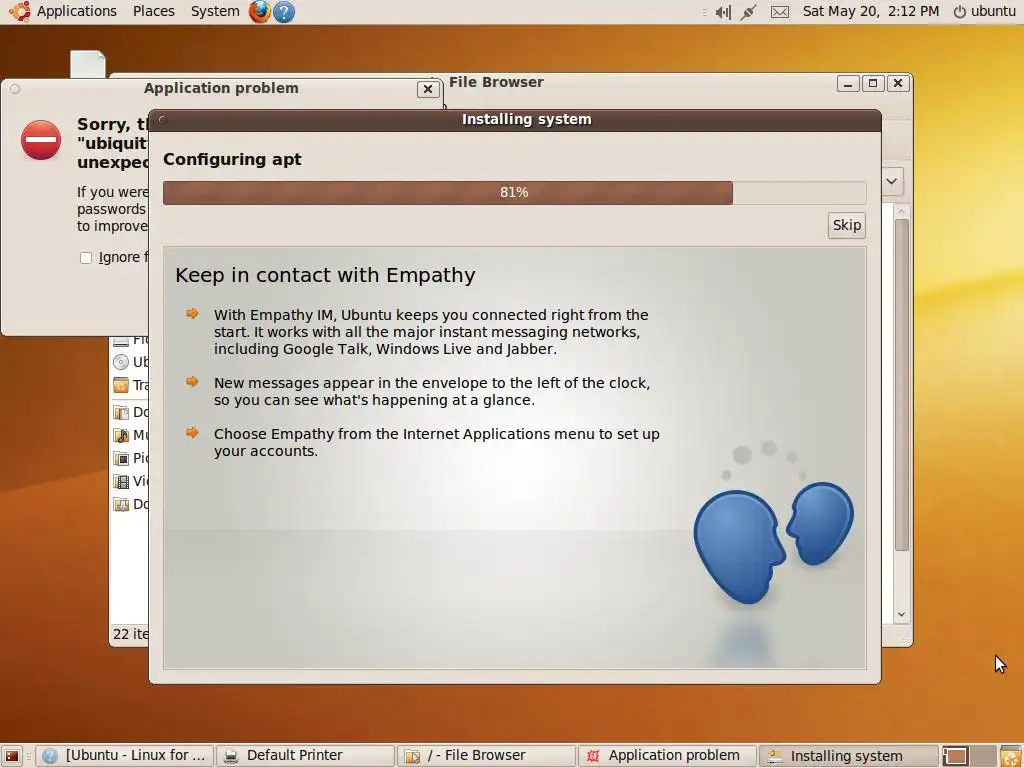Switch to Default Printer taskbar window
The image size is (1024, 768).
(306, 756)
